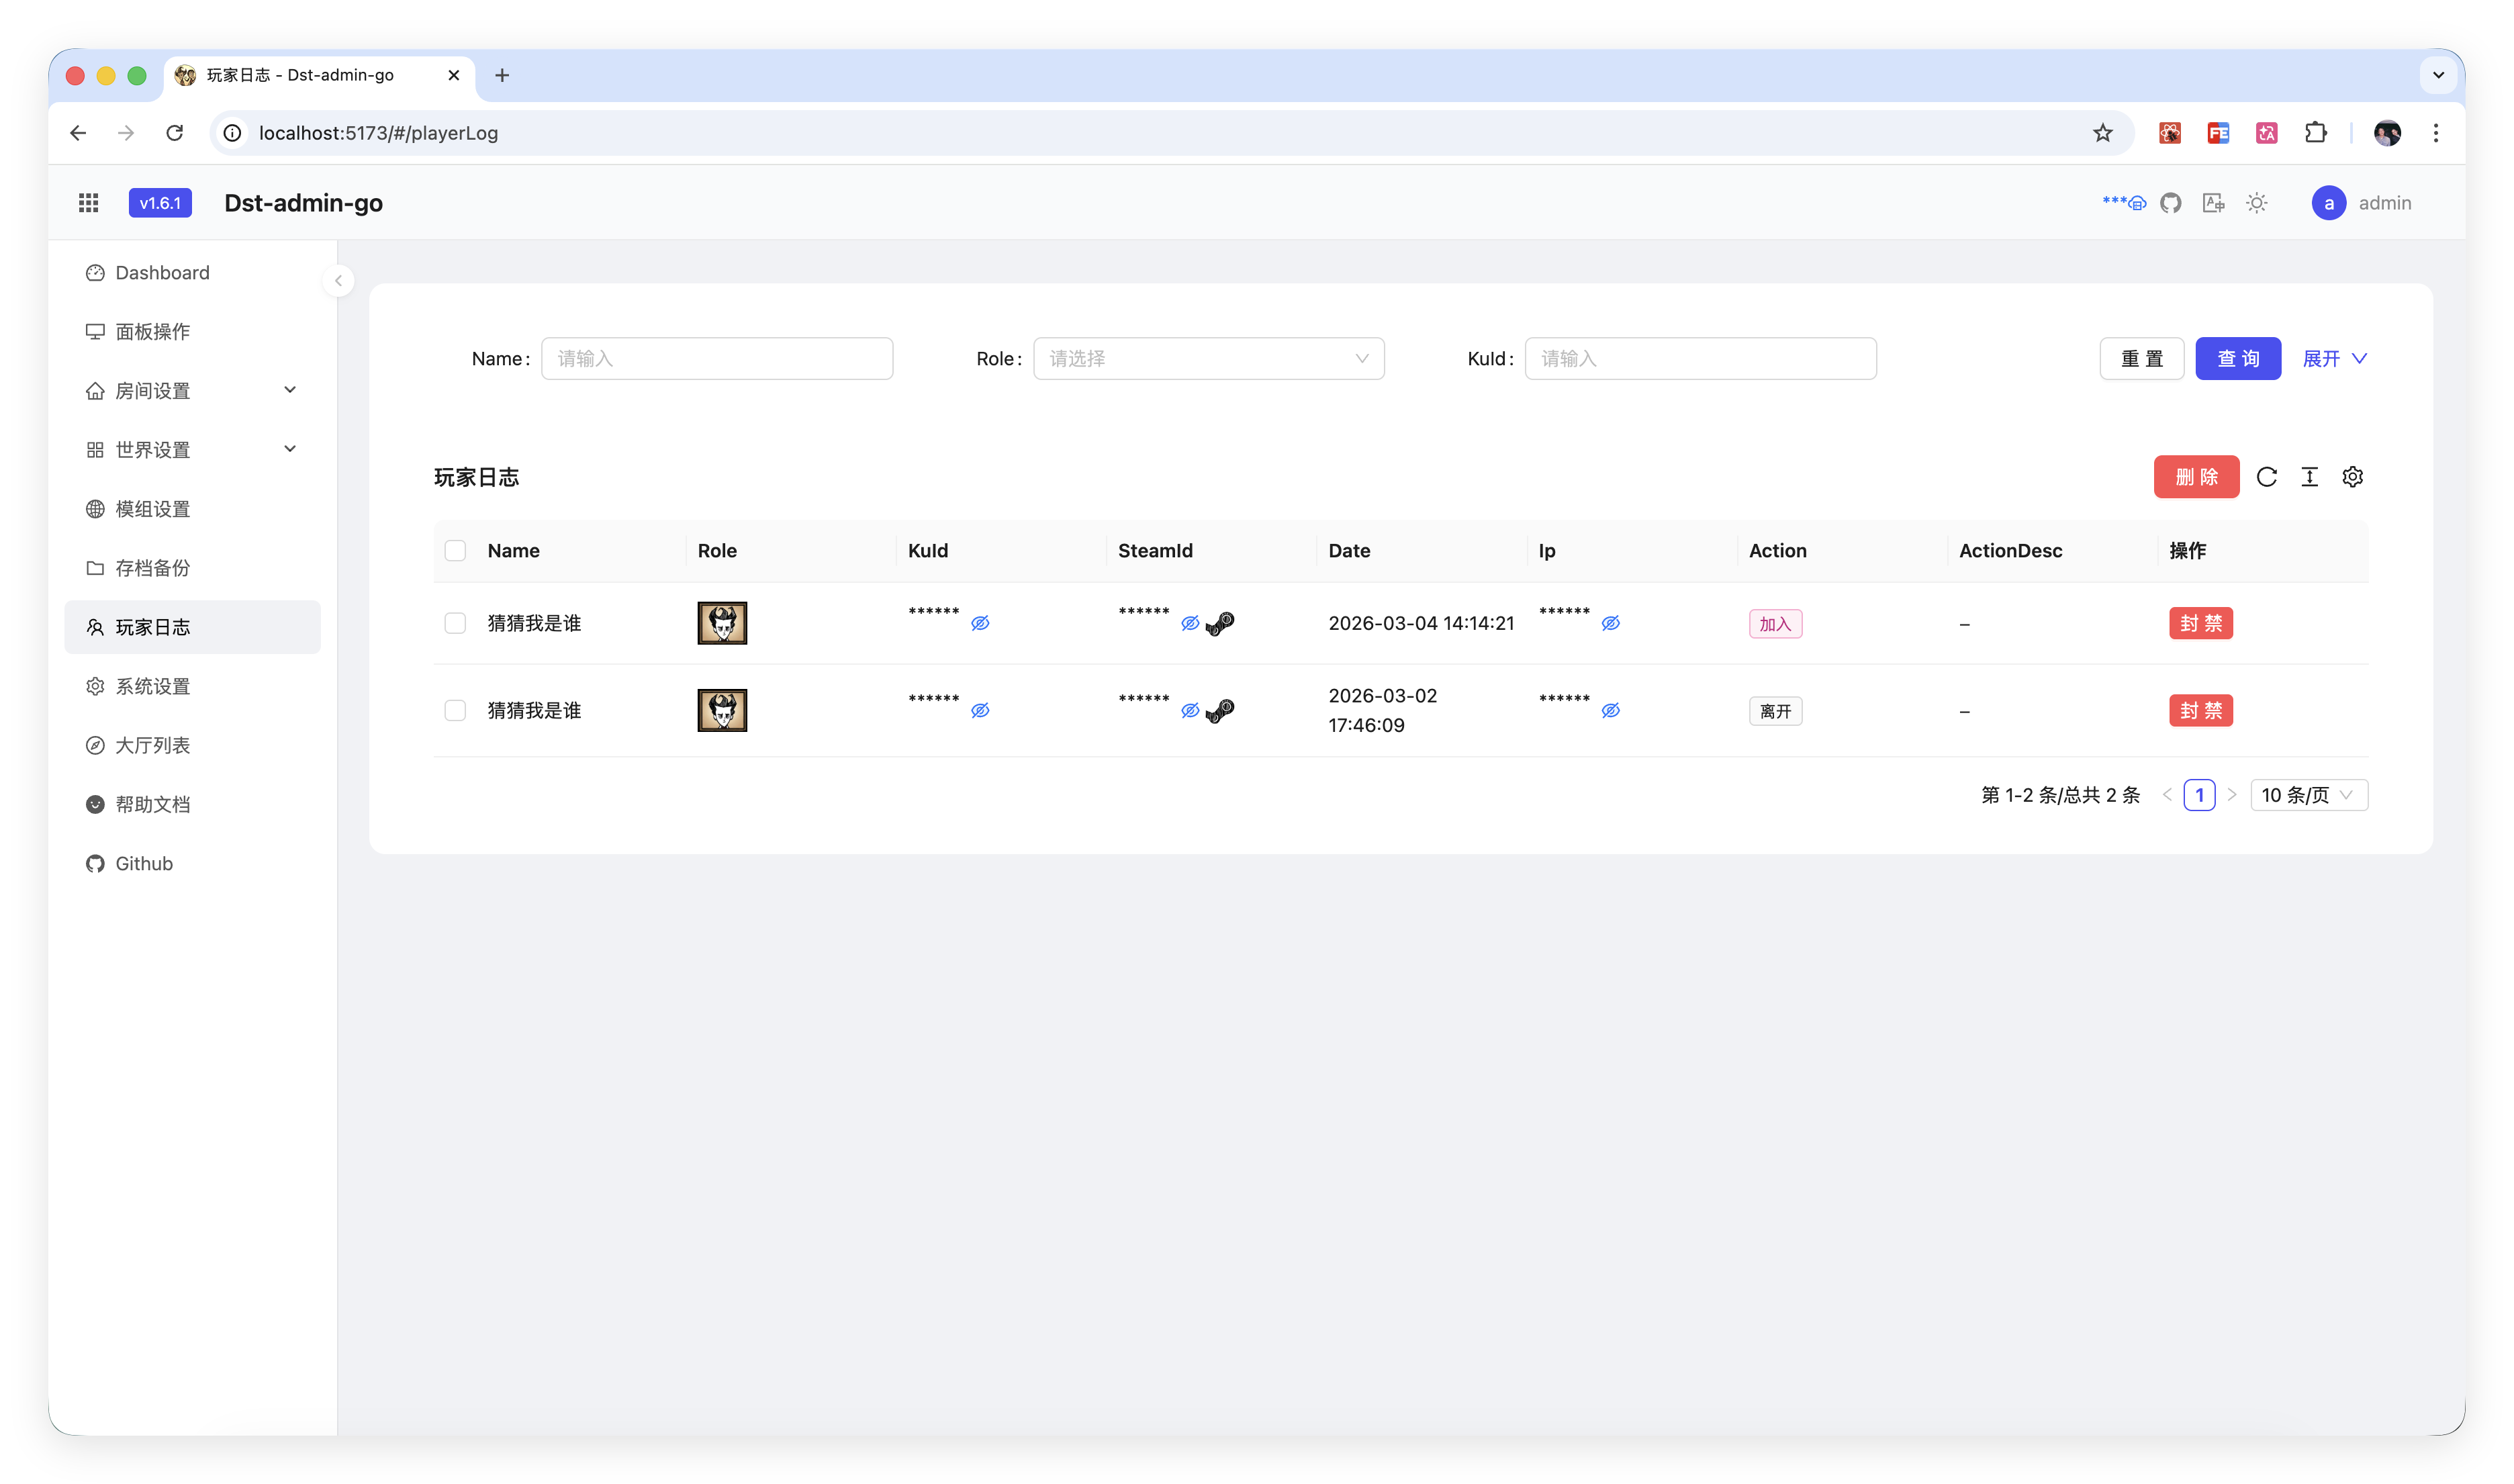The image size is (2514, 1484).
Task: Open 系统设置 in sidebar
Action: [x=192, y=686]
